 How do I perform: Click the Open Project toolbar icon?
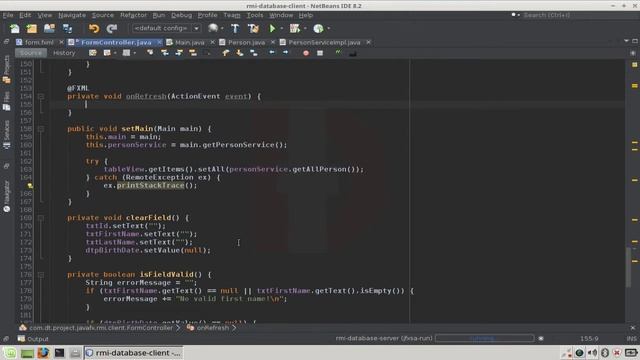pos(49,28)
